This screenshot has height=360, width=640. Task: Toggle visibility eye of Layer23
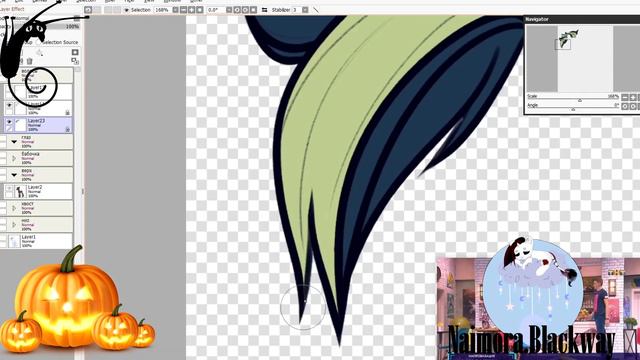point(9,122)
